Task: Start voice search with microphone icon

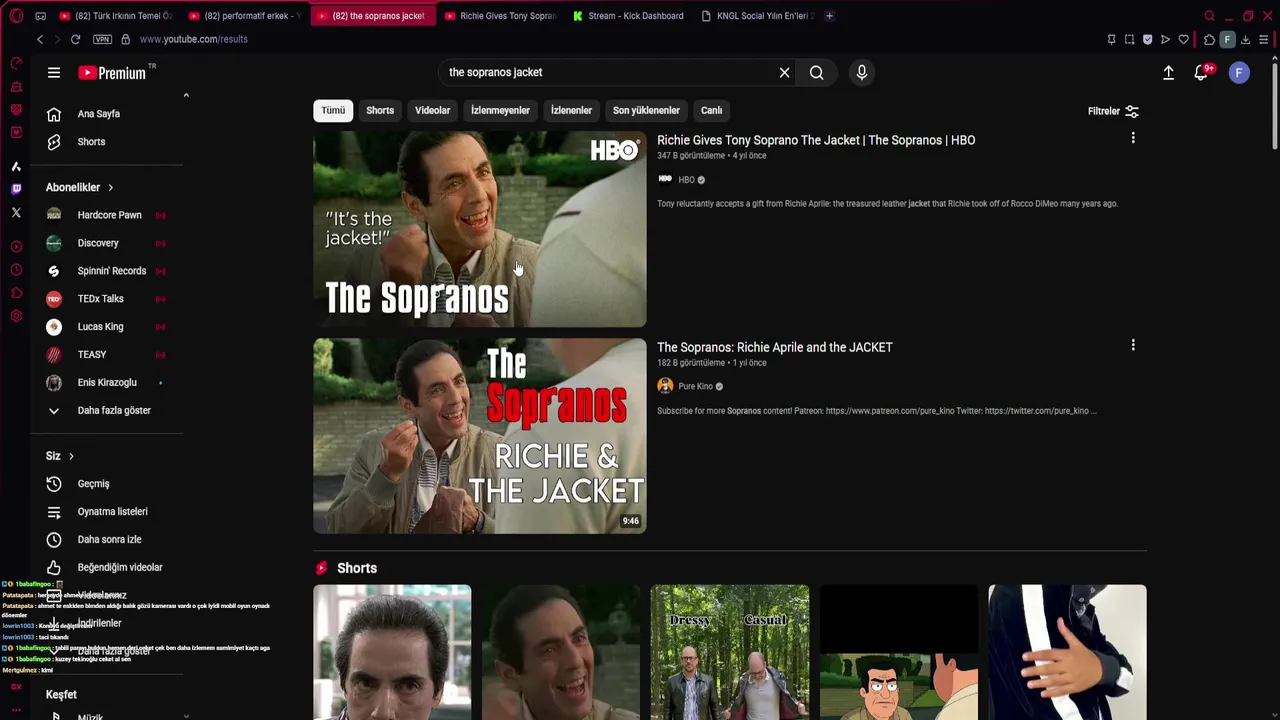Action: pos(862,72)
